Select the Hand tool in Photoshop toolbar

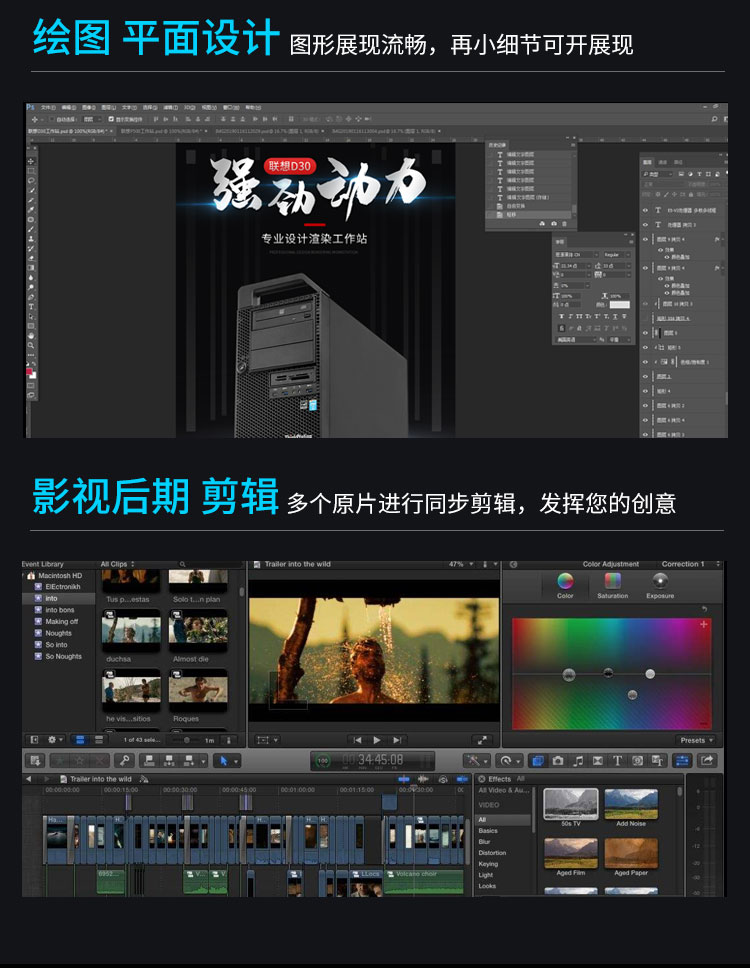(x=31, y=336)
